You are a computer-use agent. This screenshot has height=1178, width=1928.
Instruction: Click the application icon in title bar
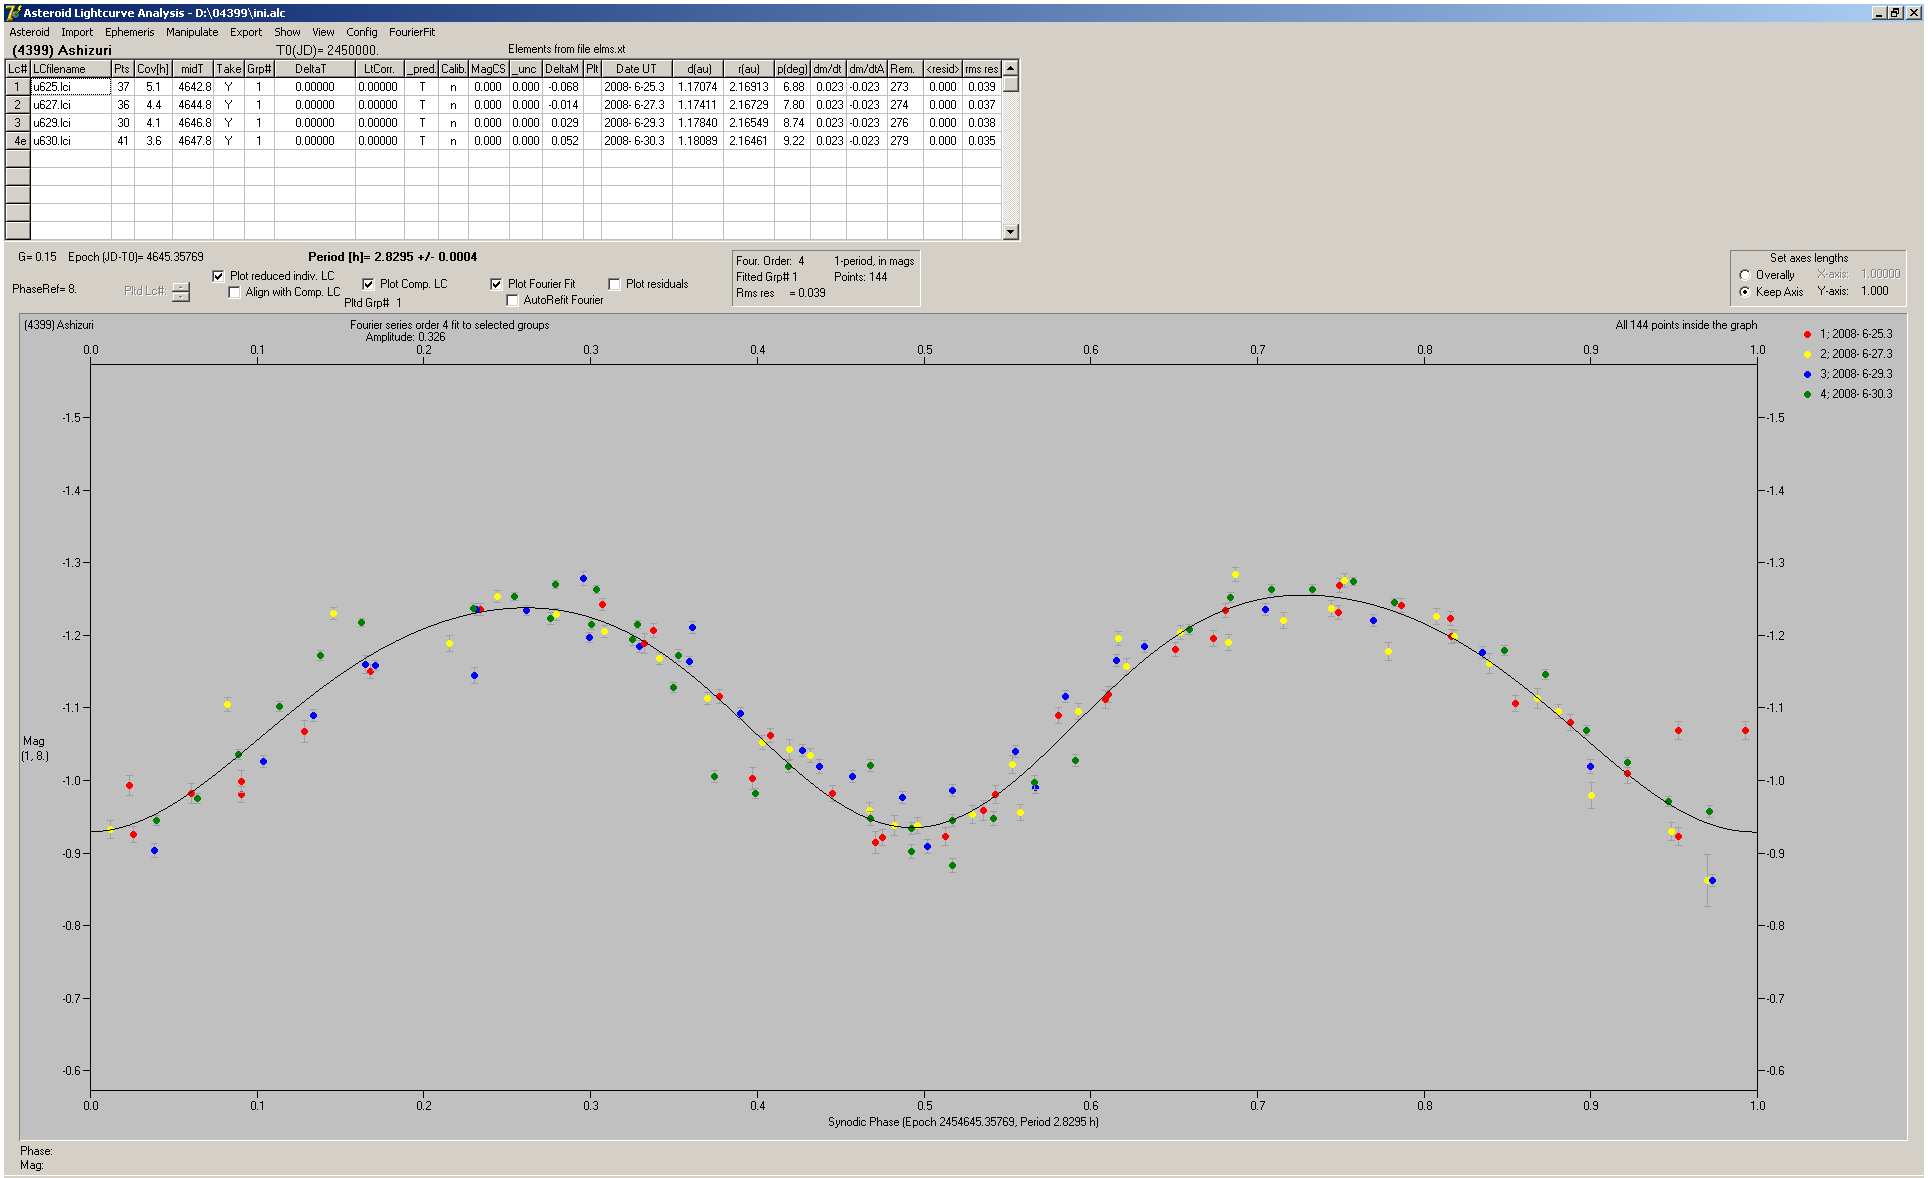click(13, 13)
